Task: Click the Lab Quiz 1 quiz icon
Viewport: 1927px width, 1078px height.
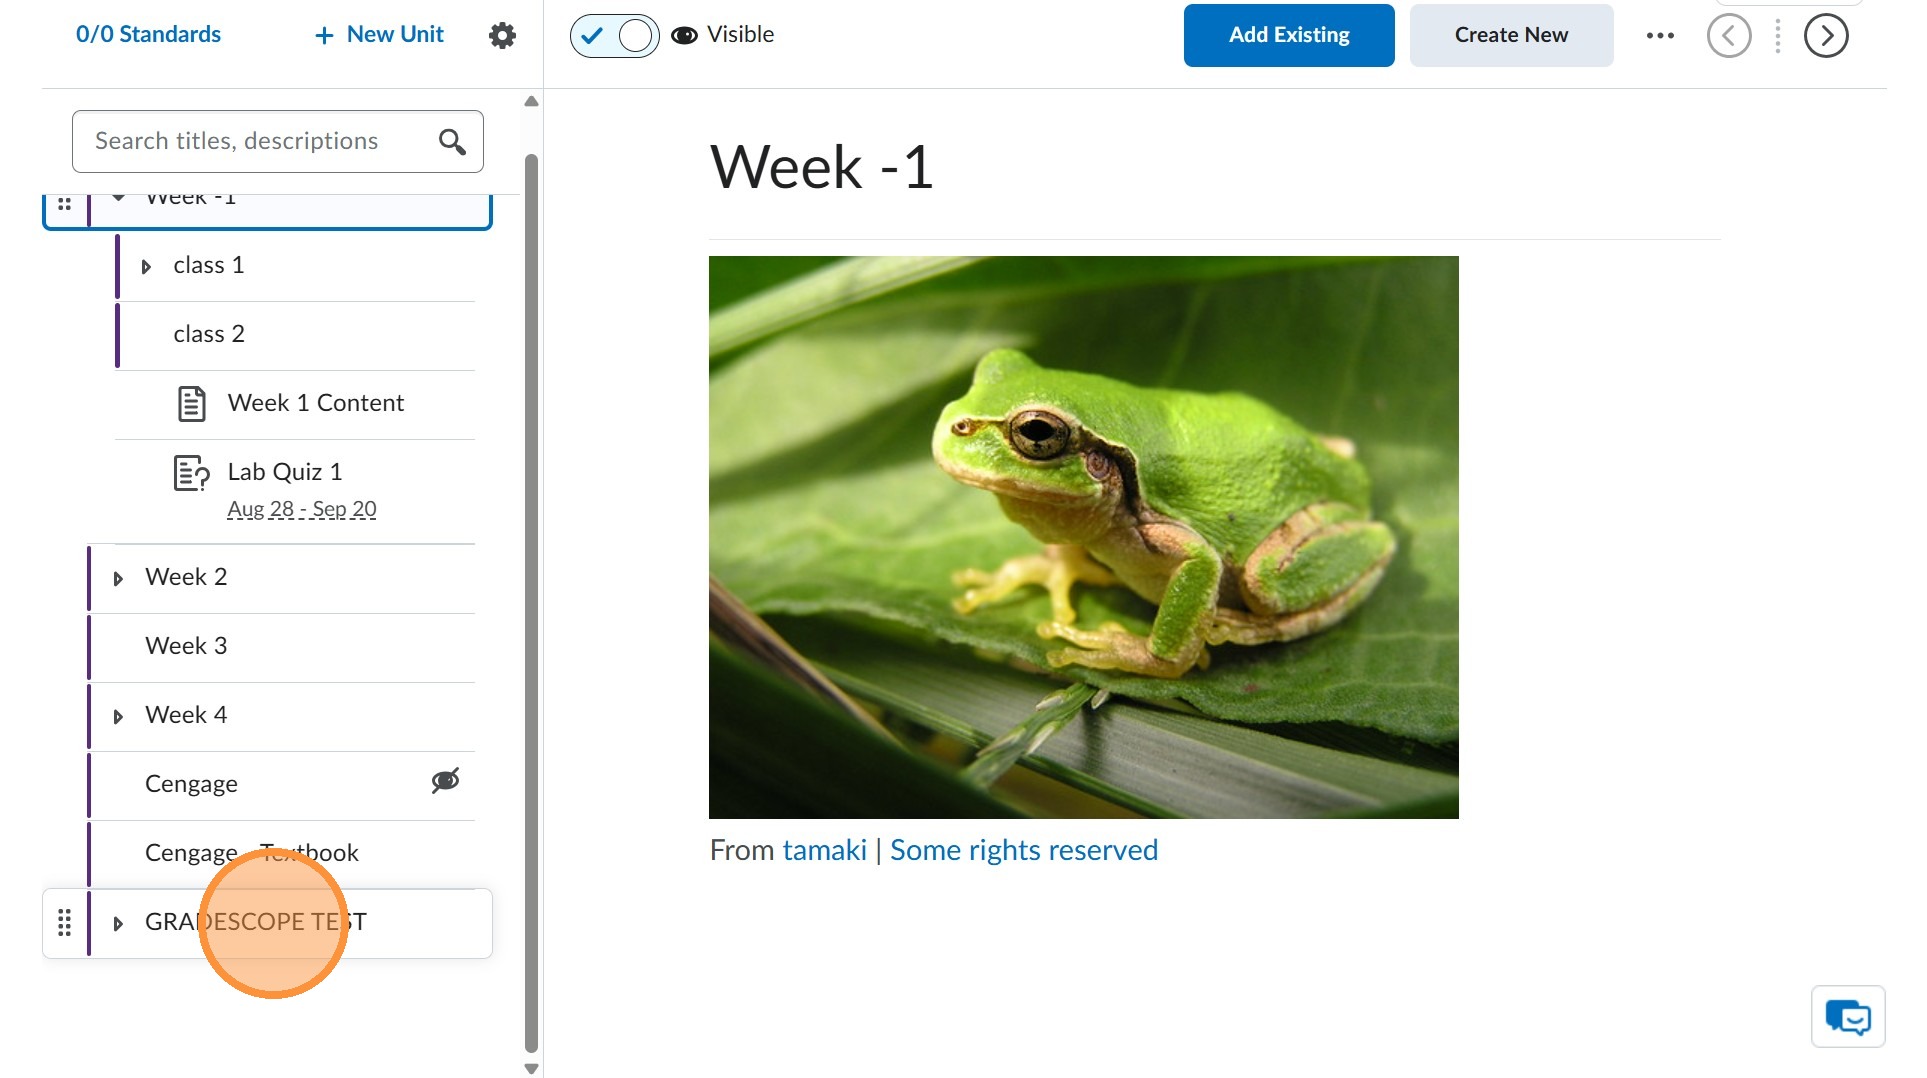Action: point(191,473)
